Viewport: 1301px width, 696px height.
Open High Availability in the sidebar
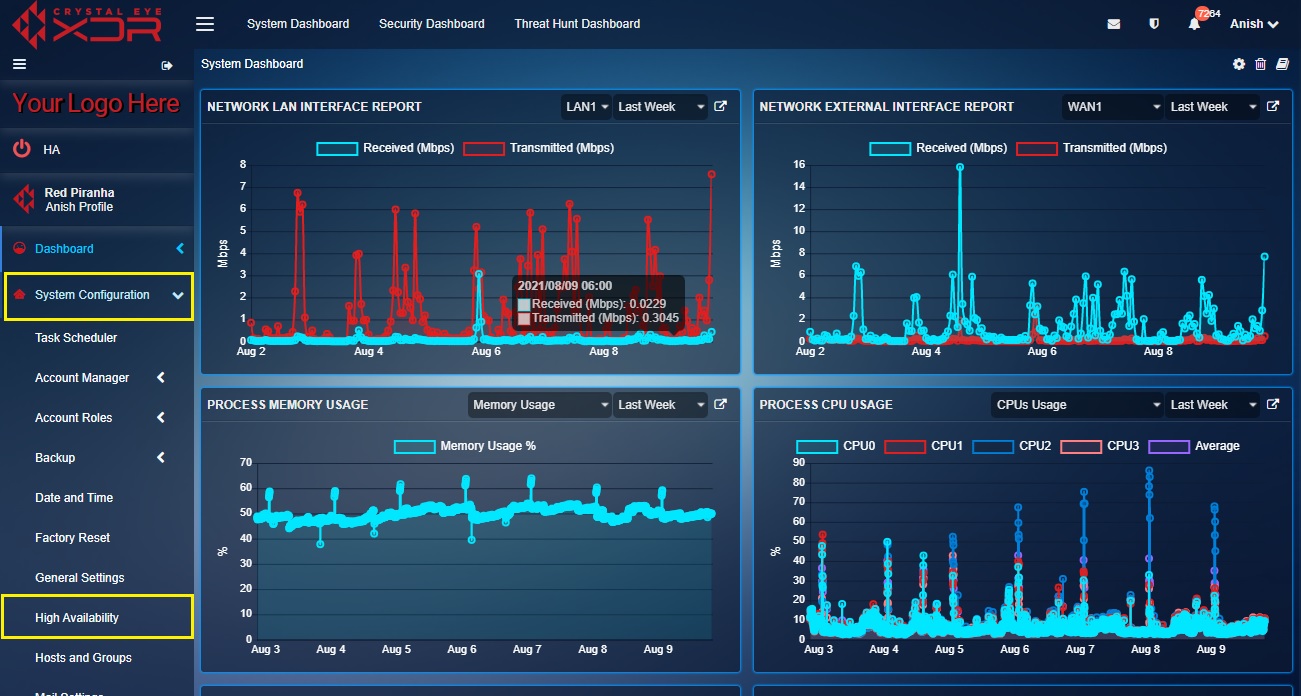(x=77, y=618)
